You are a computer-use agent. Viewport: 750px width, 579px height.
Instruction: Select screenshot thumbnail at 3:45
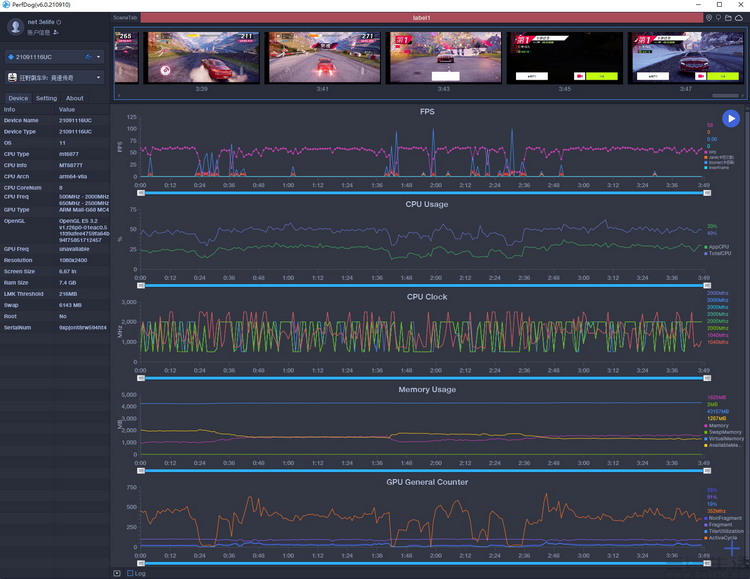point(565,58)
